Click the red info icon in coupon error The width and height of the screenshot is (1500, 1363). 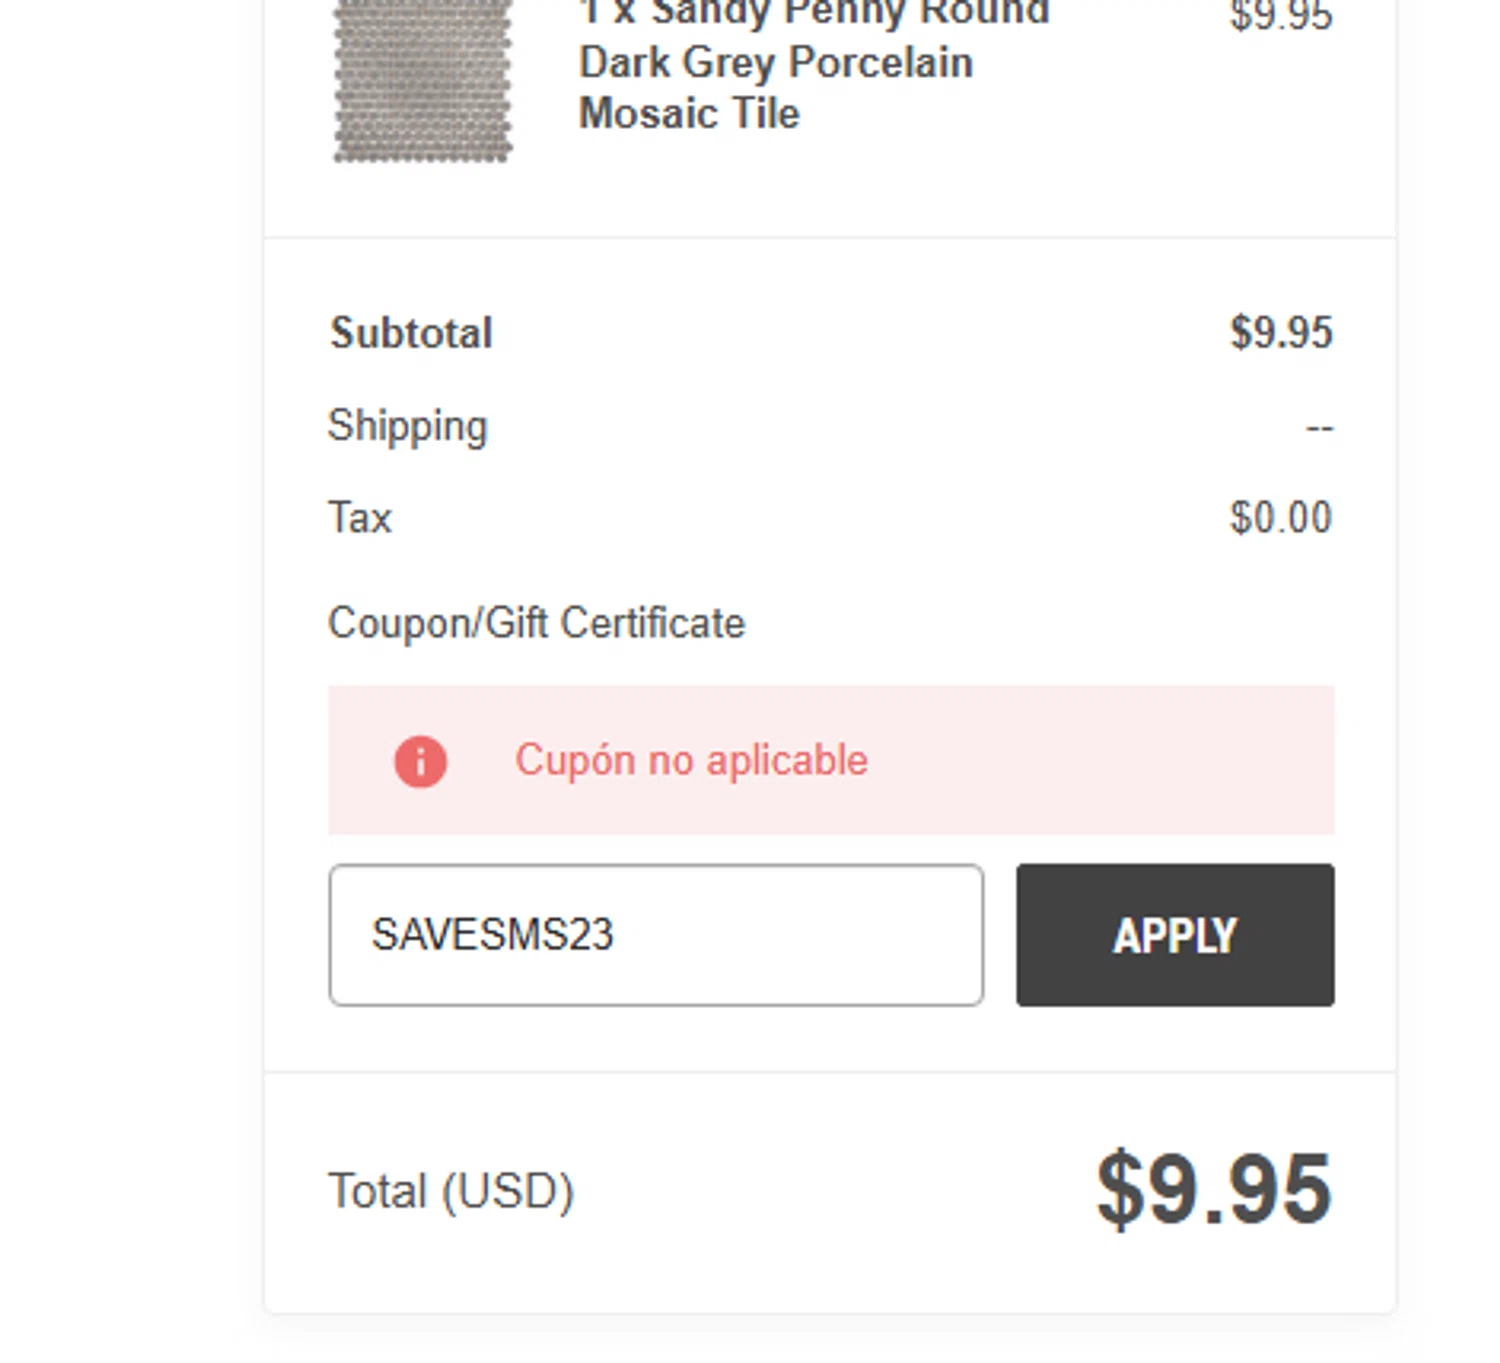tap(420, 762)
